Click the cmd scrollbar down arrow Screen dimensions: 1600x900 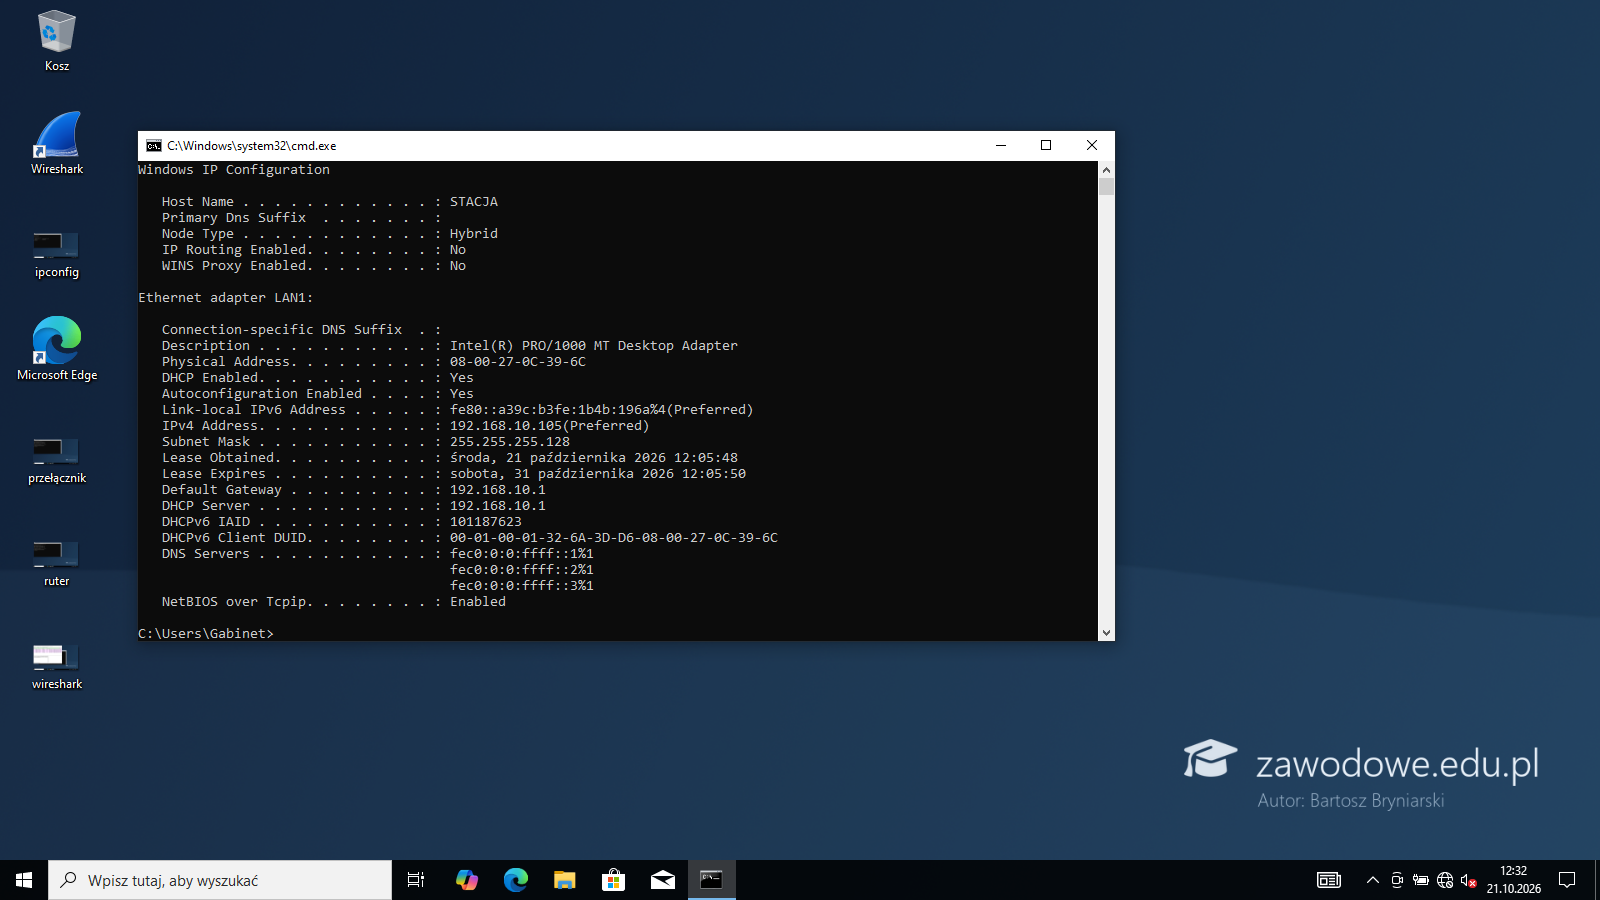click(x=1106, y=632)
